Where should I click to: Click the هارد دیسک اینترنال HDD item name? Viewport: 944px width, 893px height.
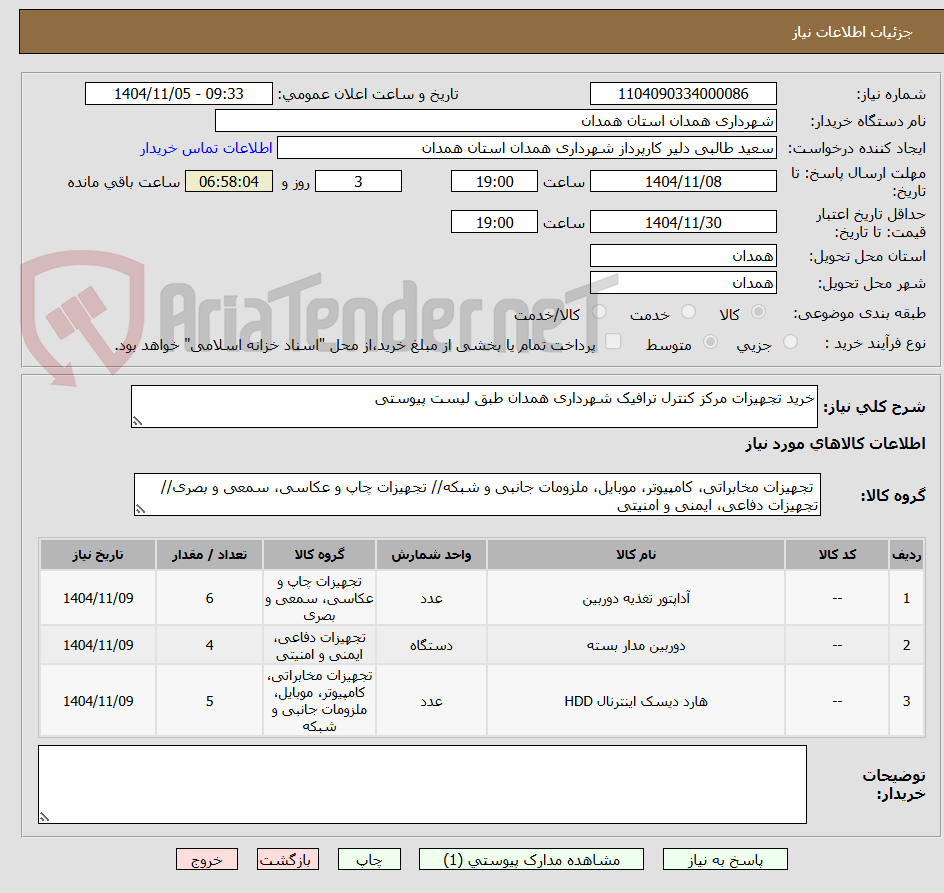tap(636, 702)
